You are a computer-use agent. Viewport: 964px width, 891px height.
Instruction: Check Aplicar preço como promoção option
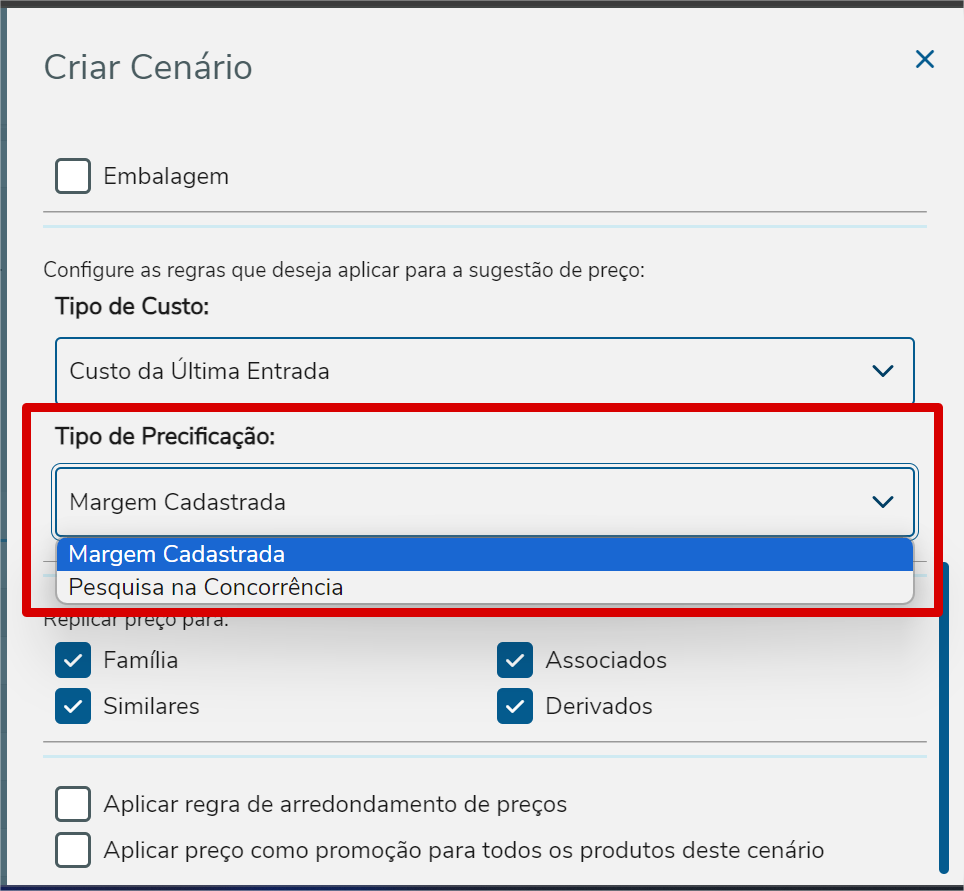[x=74, y=850]
